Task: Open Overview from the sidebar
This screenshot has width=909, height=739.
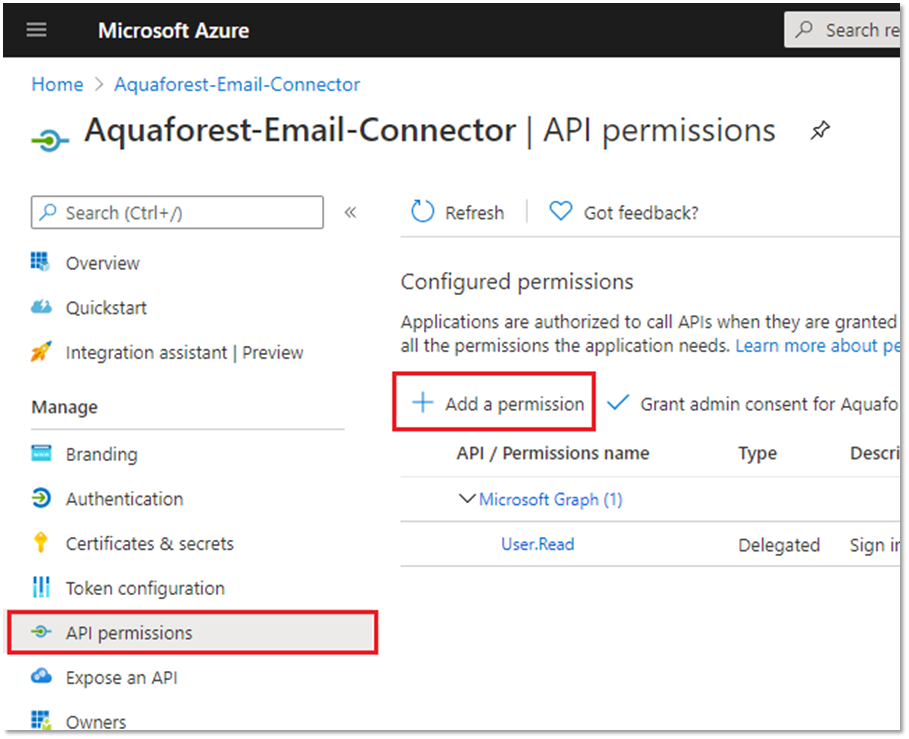Action: click(102, 263)
